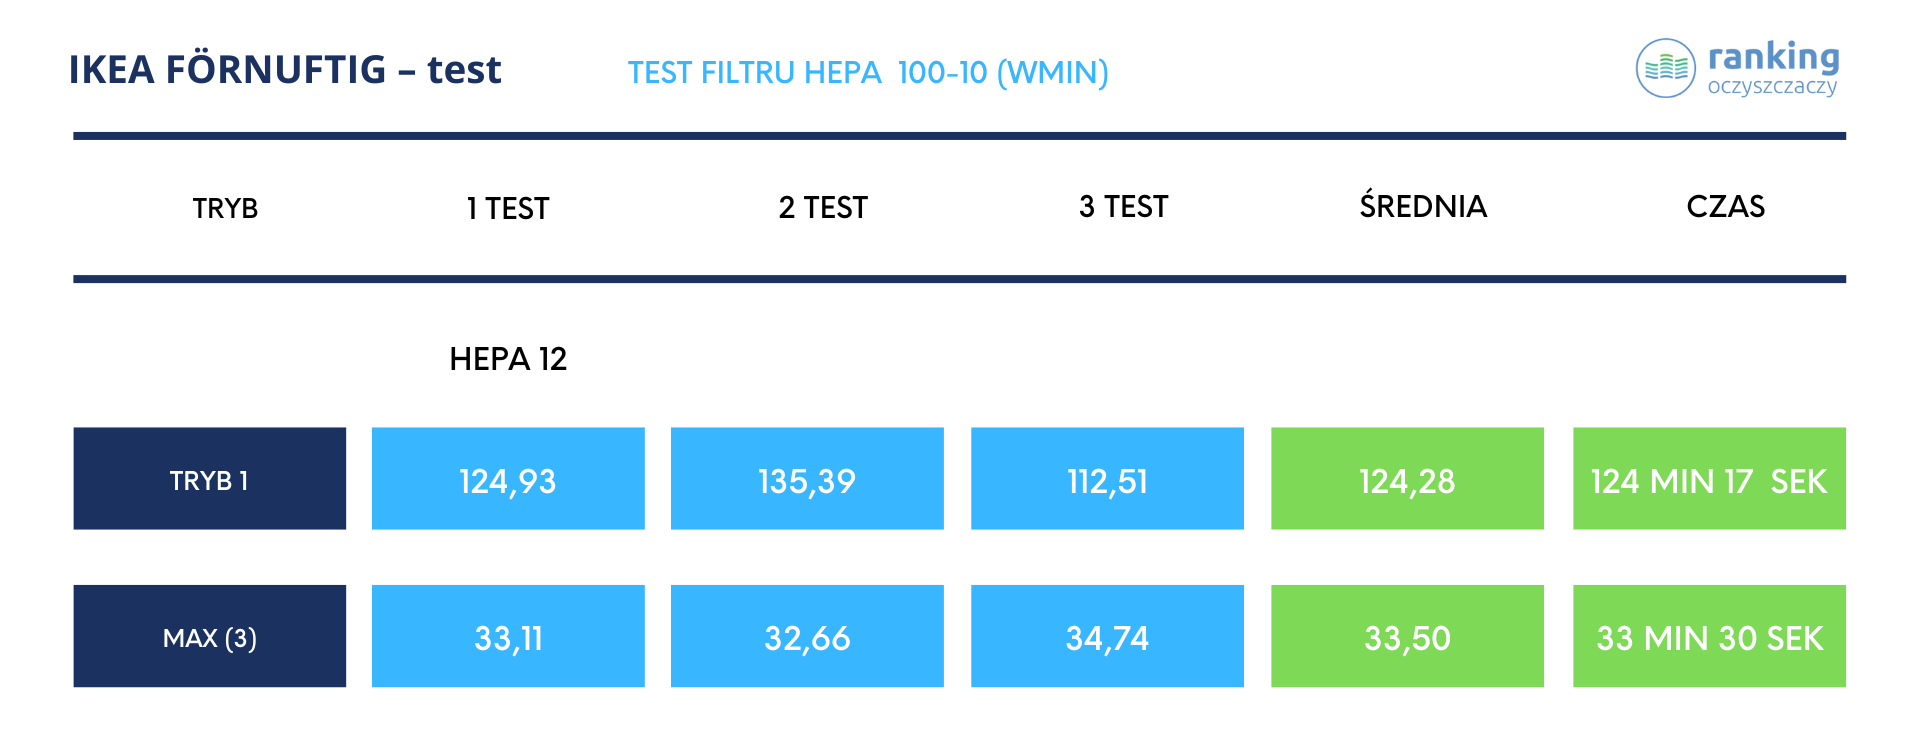This screenshot has width=1920, height=749.
Task: Click the 135,39 result cell
Action: pyautogui.click(x=807, y=479)
